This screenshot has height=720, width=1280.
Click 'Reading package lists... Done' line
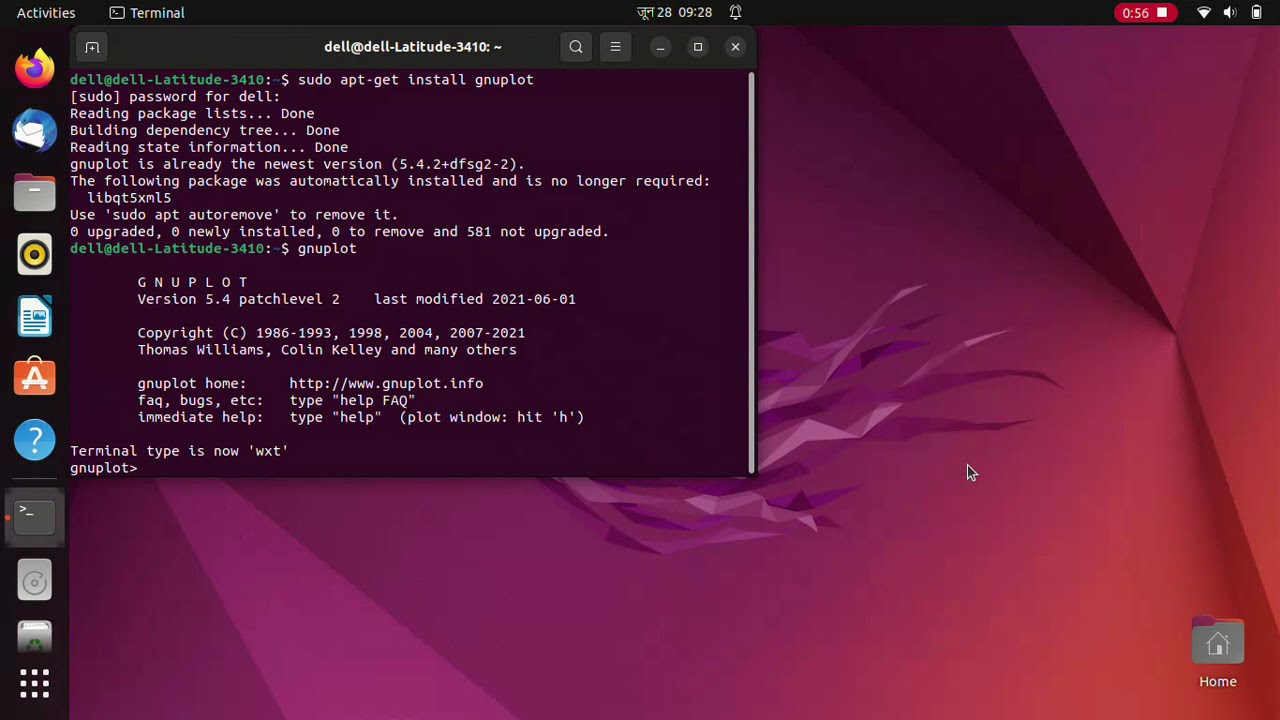[x=192, y=114]
